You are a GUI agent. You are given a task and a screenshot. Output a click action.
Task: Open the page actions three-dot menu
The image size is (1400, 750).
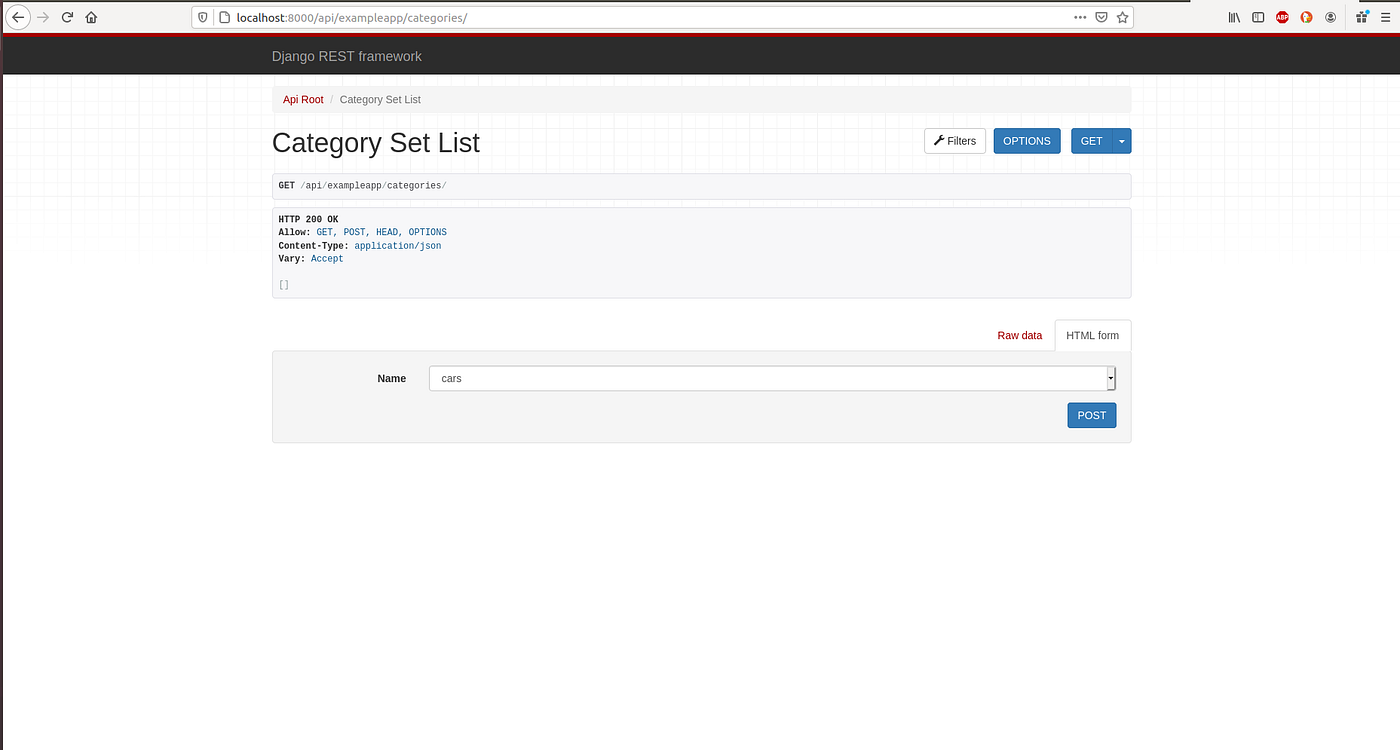[1079, 17]
